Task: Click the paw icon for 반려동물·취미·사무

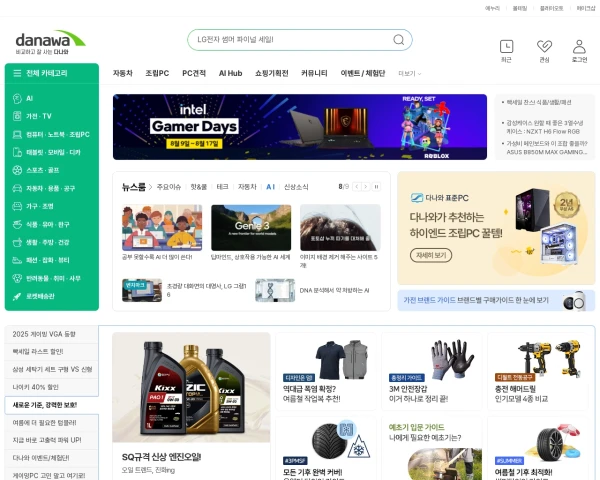Action: tap(17, 278)
